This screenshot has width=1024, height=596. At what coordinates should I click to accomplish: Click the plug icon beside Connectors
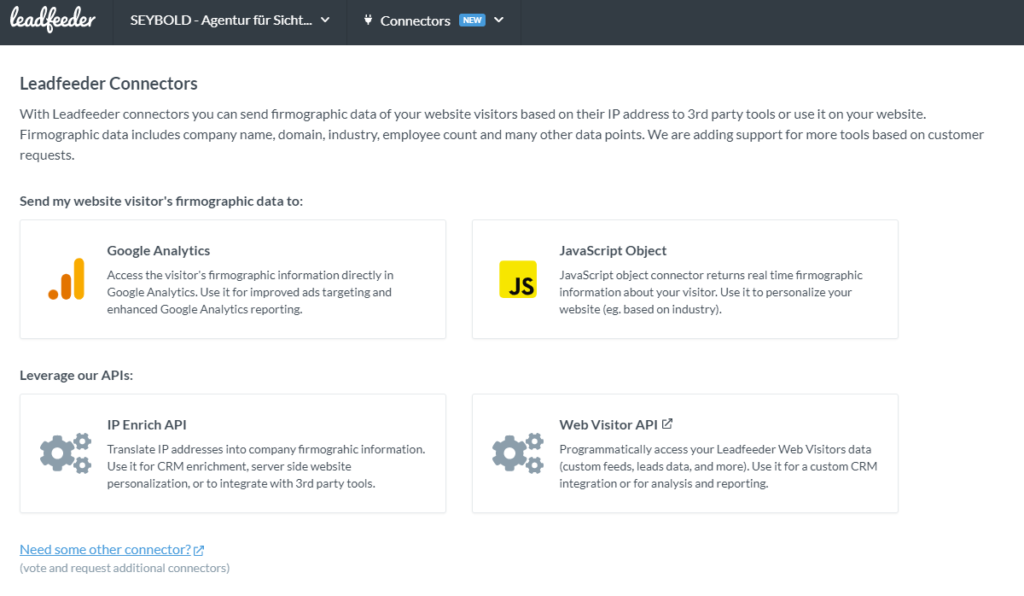coord(368,20)
